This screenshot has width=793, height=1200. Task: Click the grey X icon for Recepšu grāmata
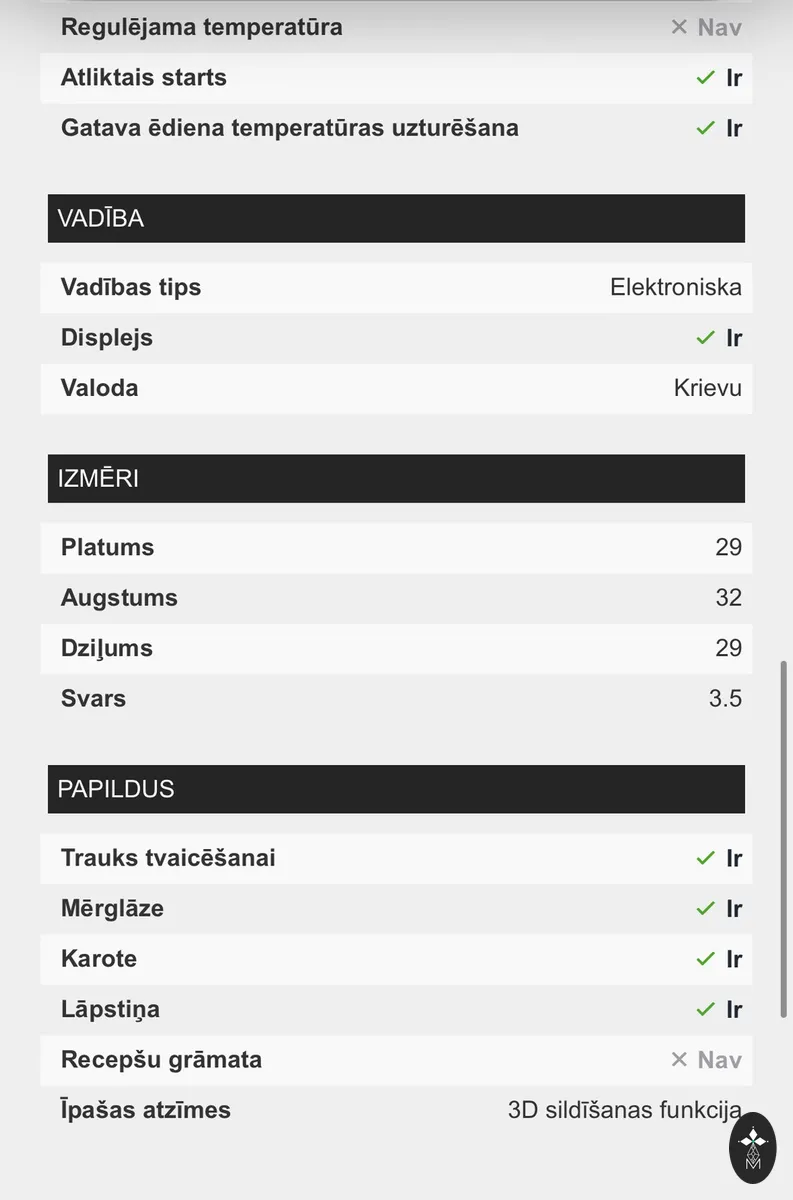click(x=679, y=1059)
